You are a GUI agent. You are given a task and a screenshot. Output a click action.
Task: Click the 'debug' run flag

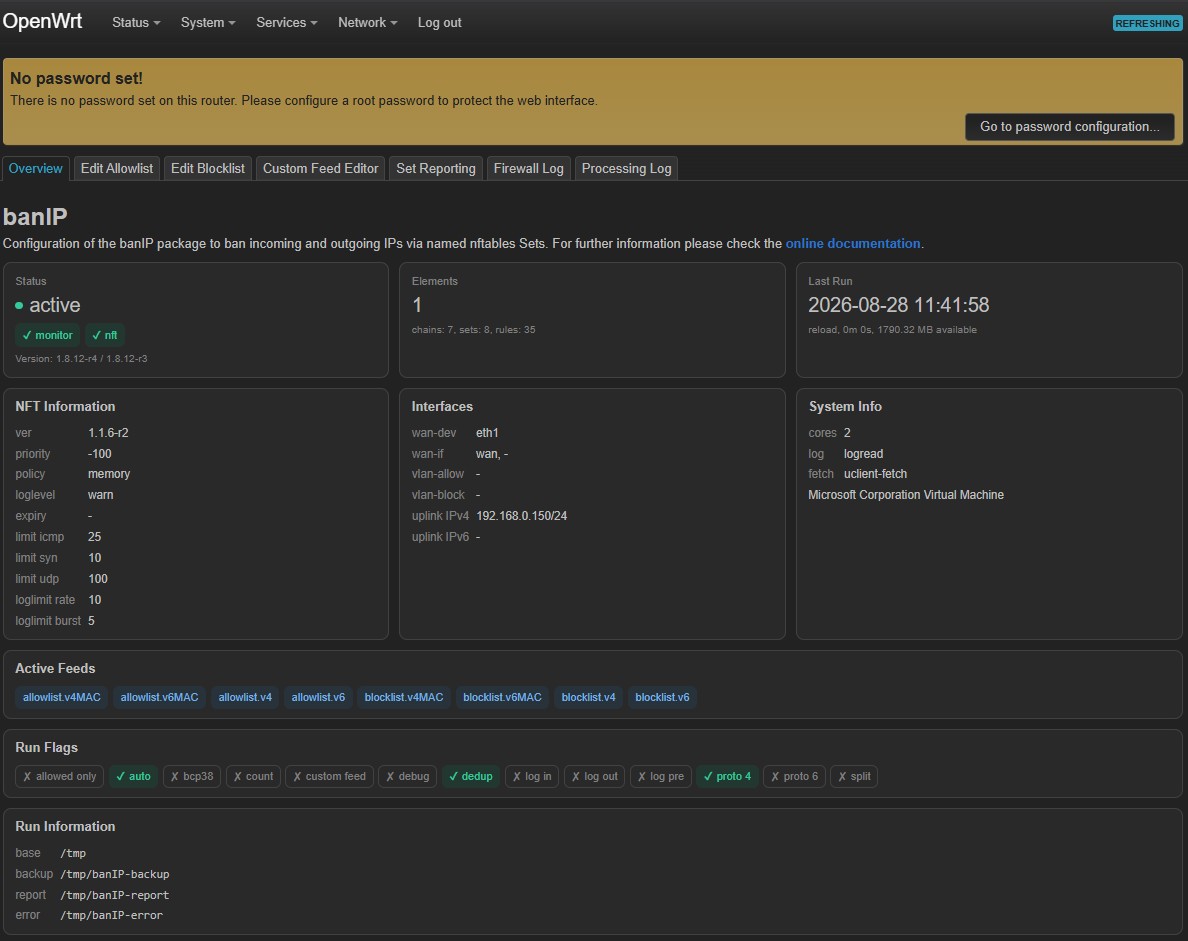pyautogui.click(x=408, y=776)
